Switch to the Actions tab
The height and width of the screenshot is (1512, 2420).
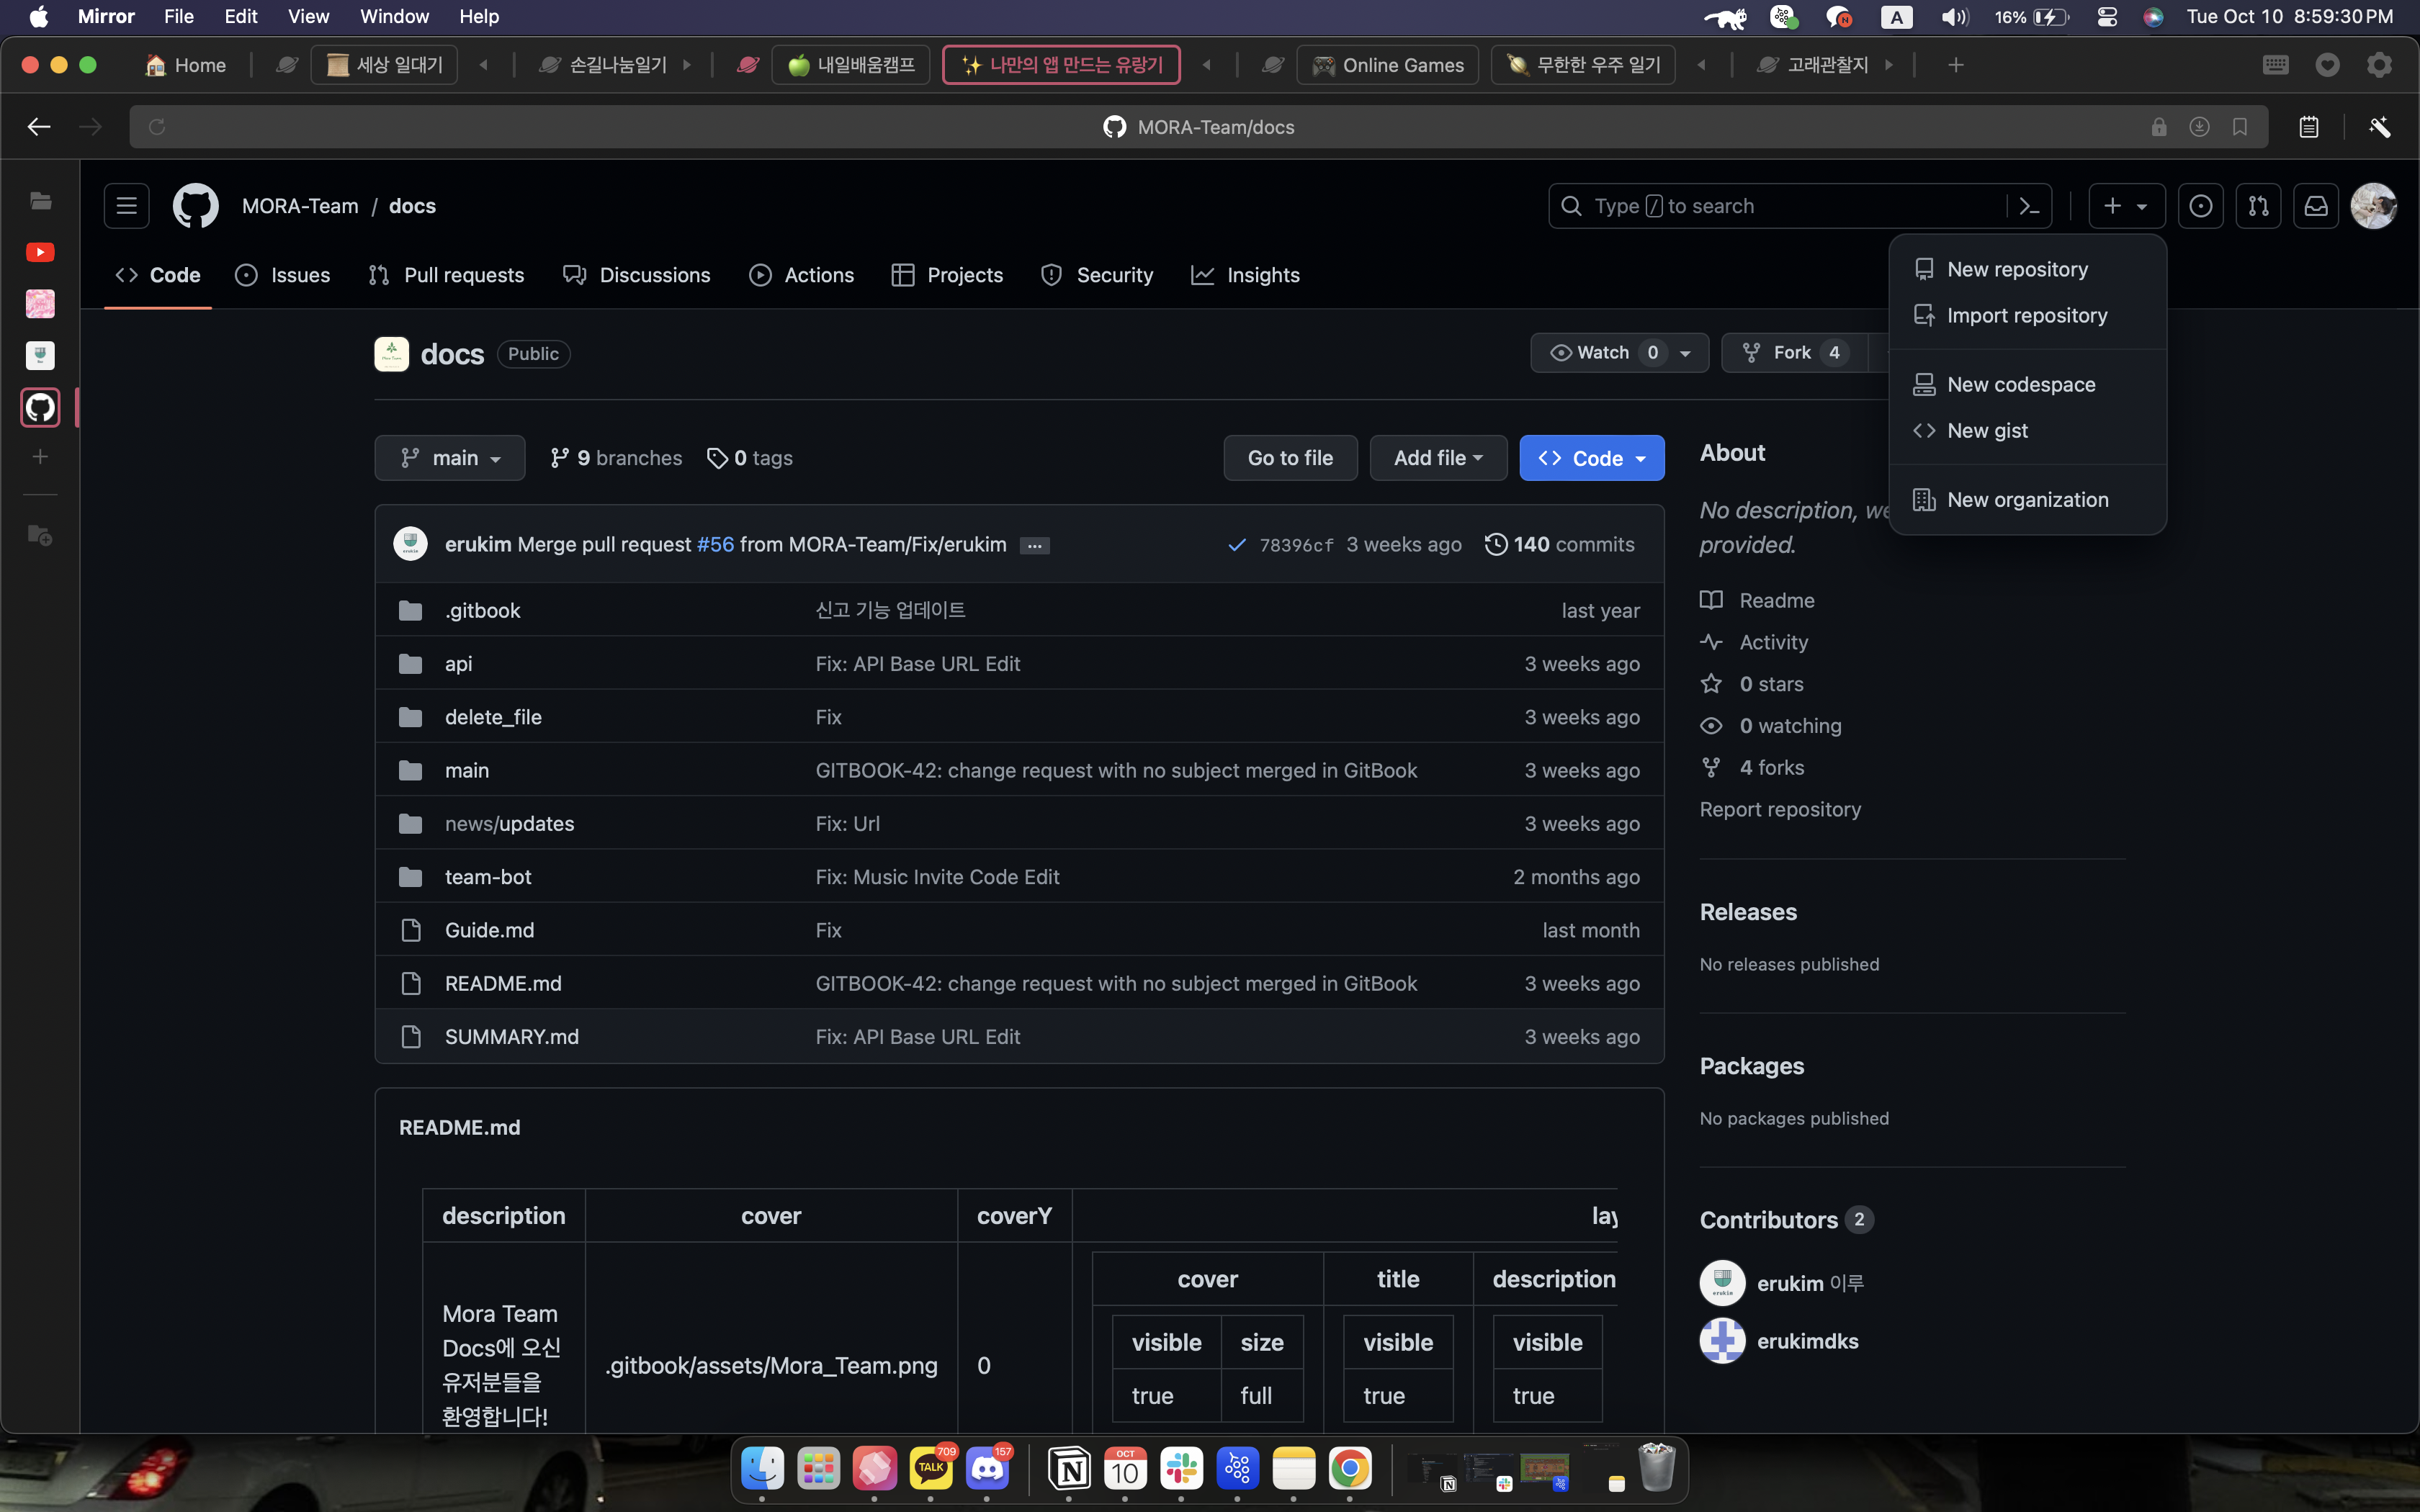click(801, 275)
